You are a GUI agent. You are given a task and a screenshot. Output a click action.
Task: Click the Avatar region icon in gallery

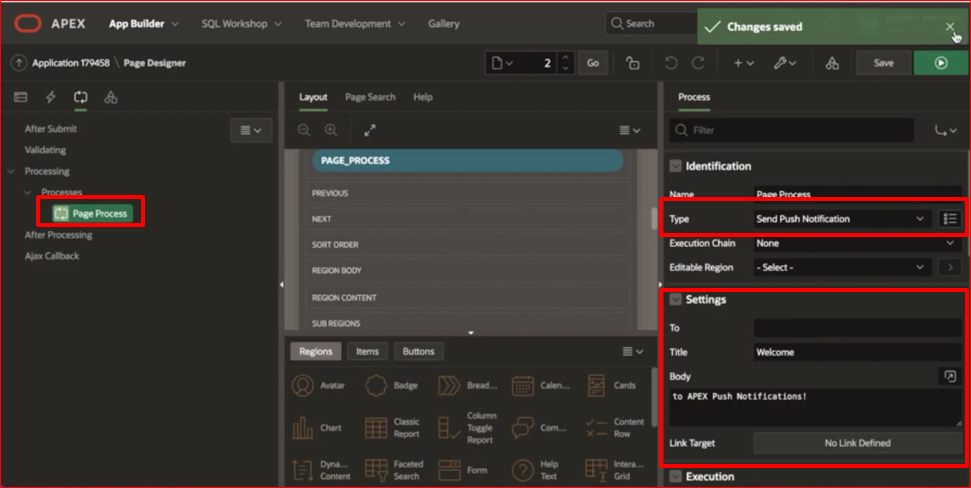pyautogui.click(x=303, y=385)
